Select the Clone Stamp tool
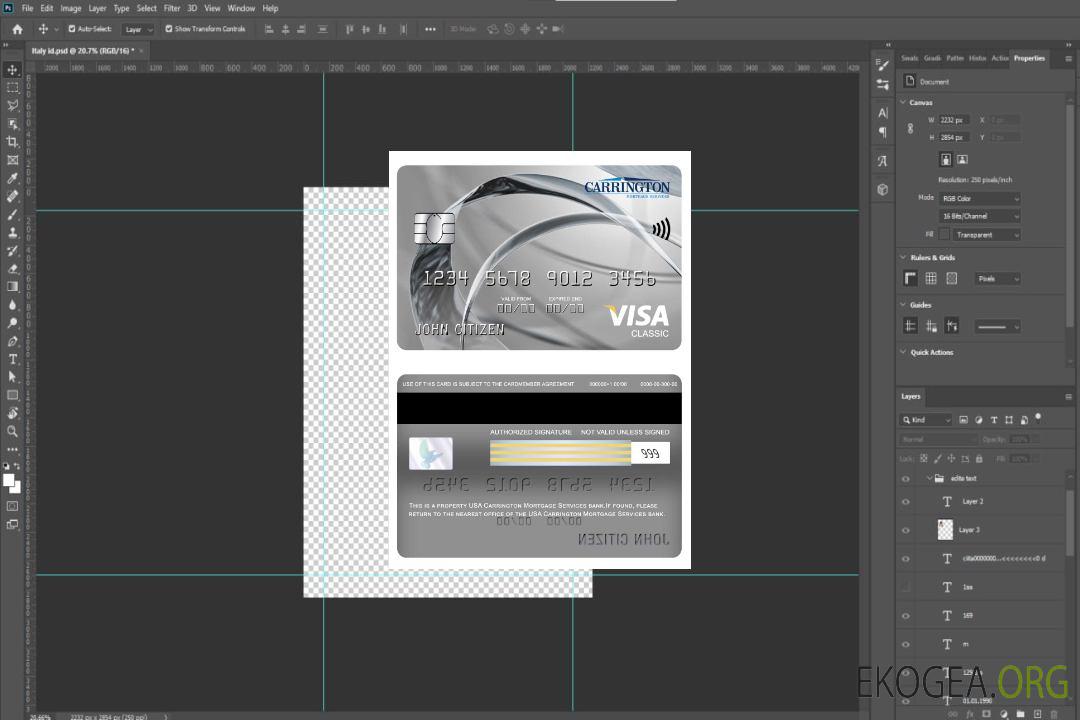 (x=12, y=232)
